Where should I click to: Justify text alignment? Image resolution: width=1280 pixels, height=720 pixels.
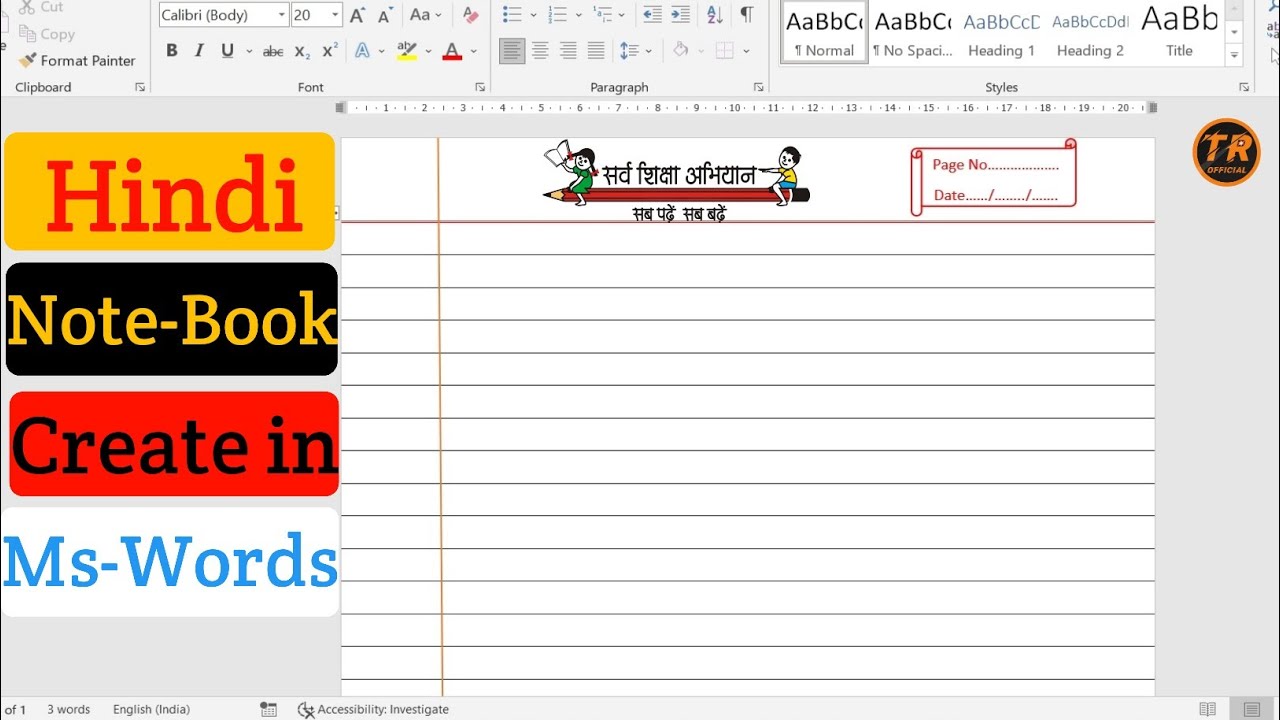click(x=596, y=51)
